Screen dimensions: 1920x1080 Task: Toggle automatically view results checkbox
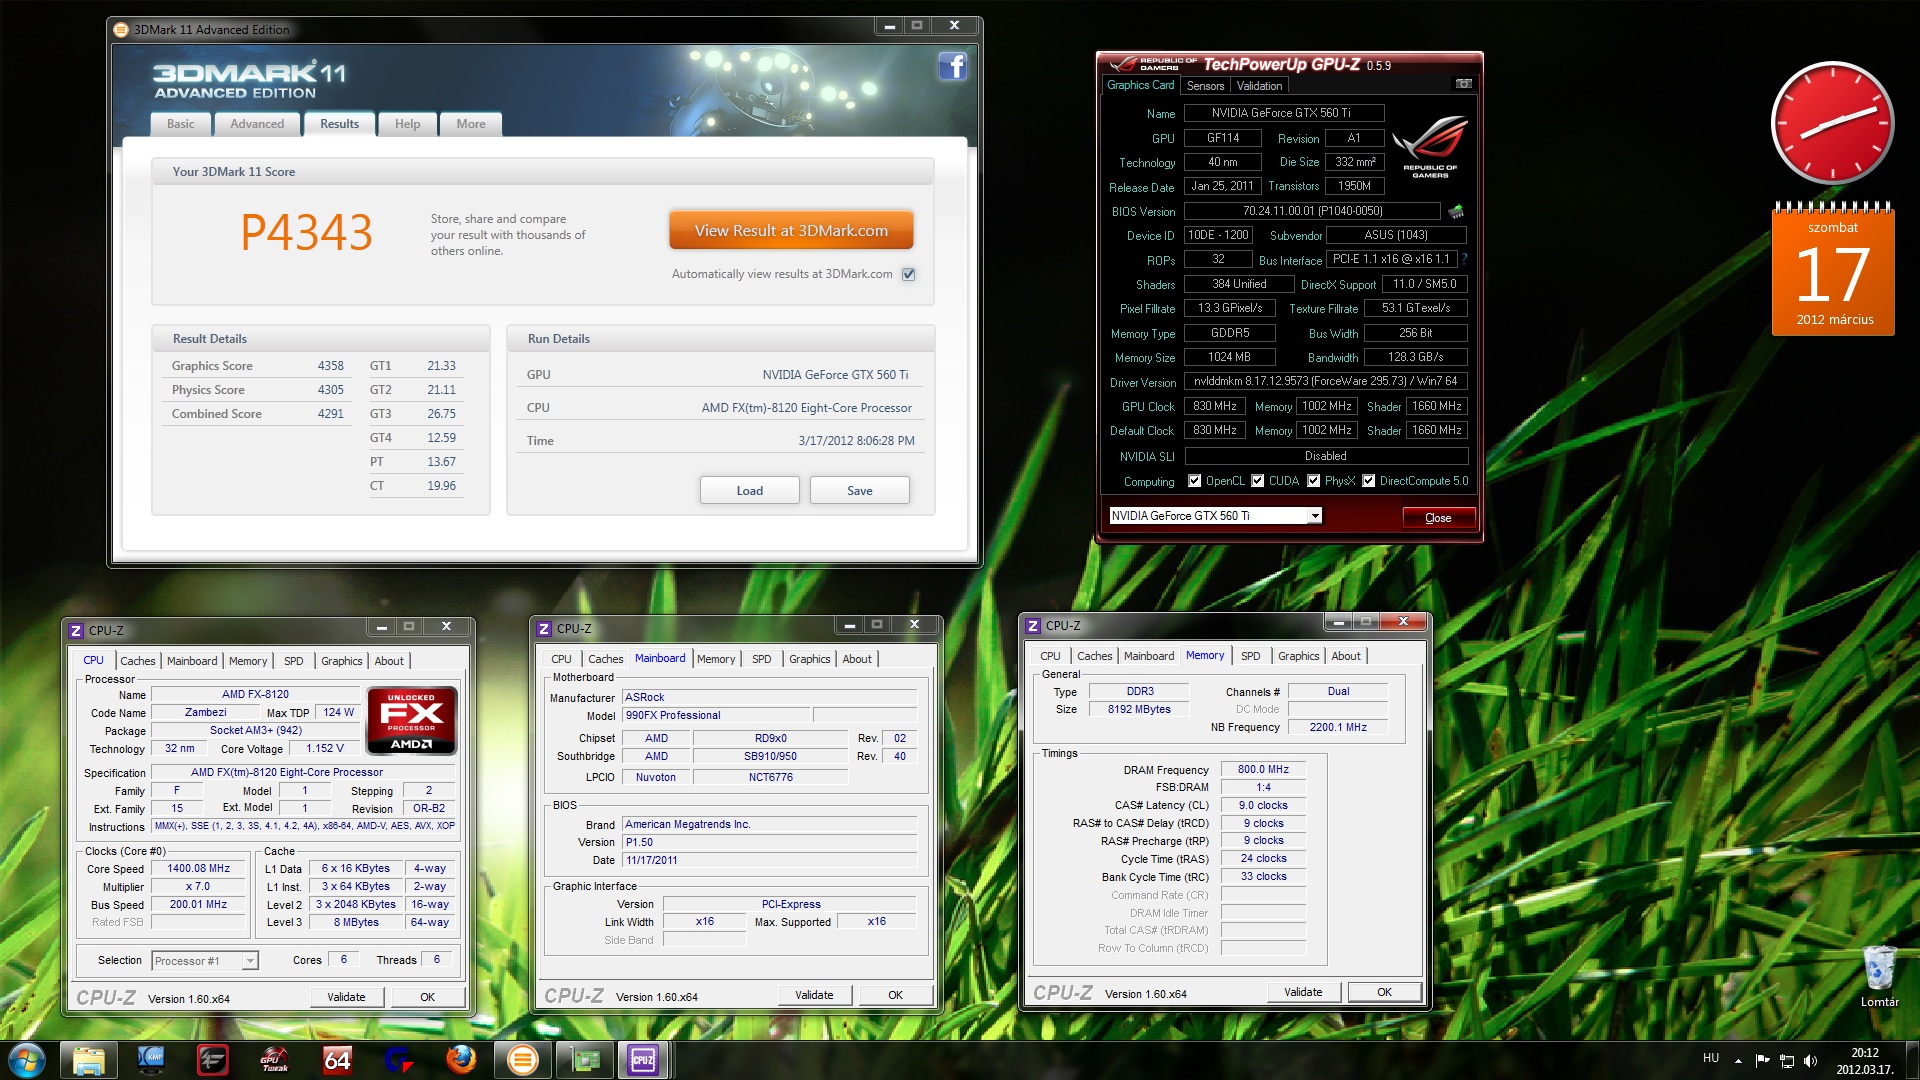(x=908, y=274)
